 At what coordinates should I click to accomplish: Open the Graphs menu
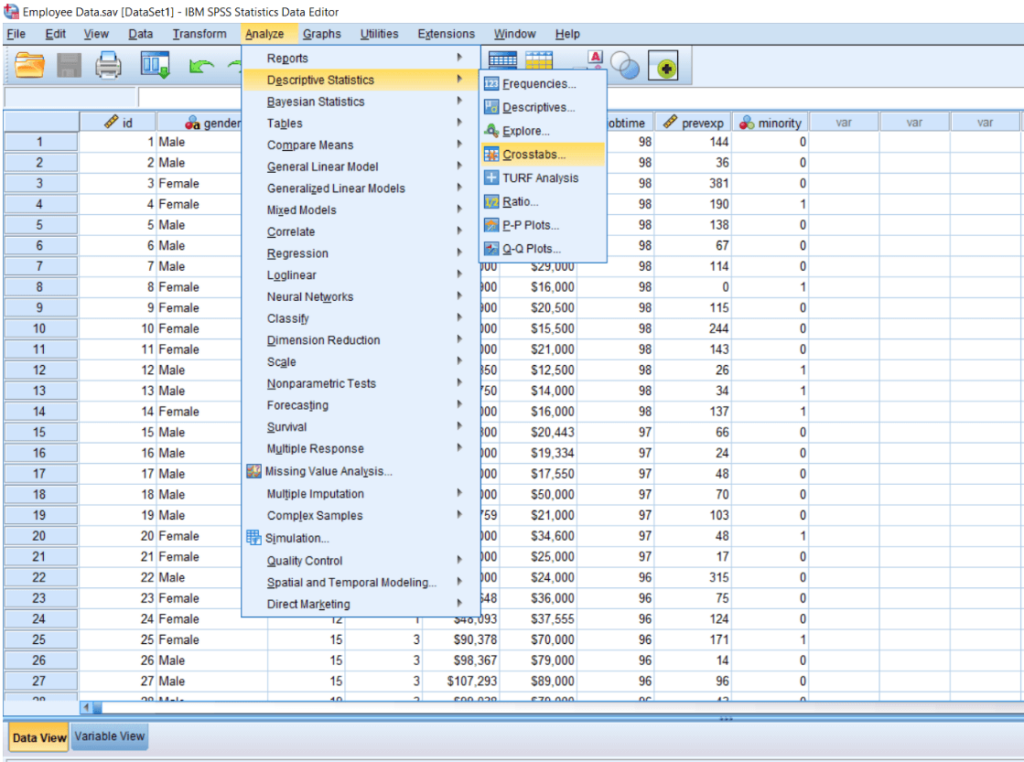click(322, 33)
